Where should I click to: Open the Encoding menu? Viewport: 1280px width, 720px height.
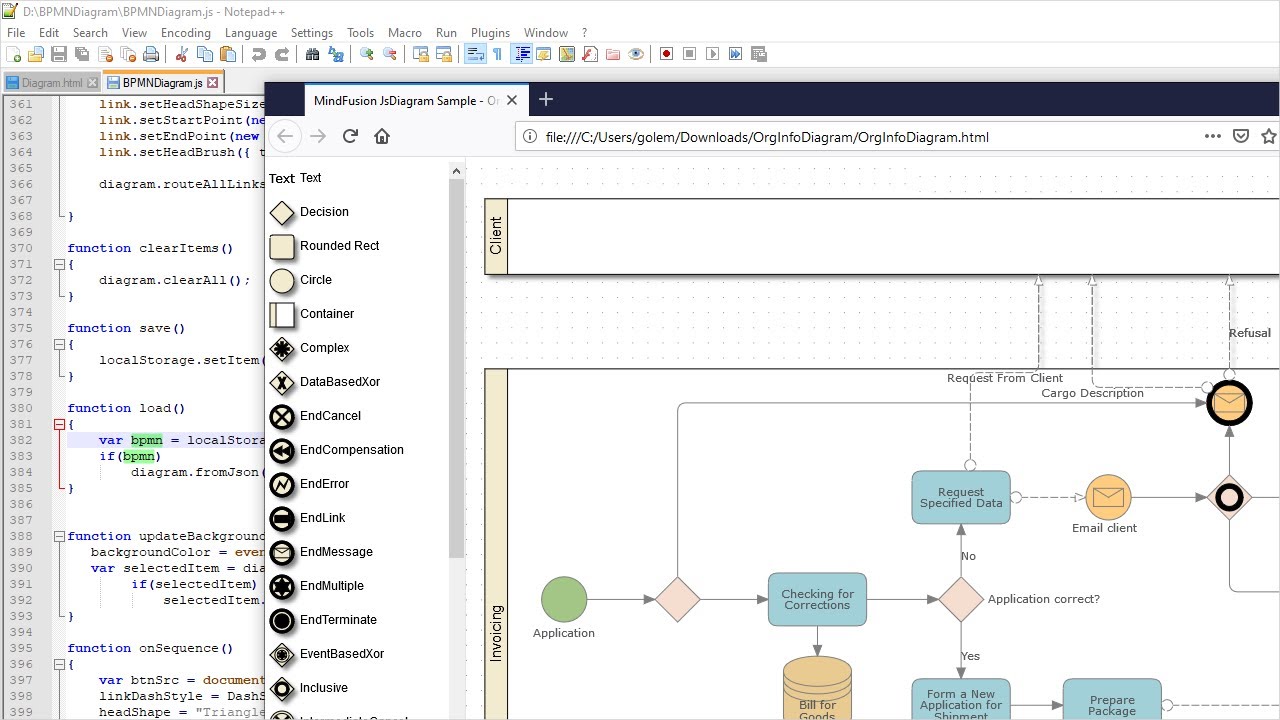186,33
